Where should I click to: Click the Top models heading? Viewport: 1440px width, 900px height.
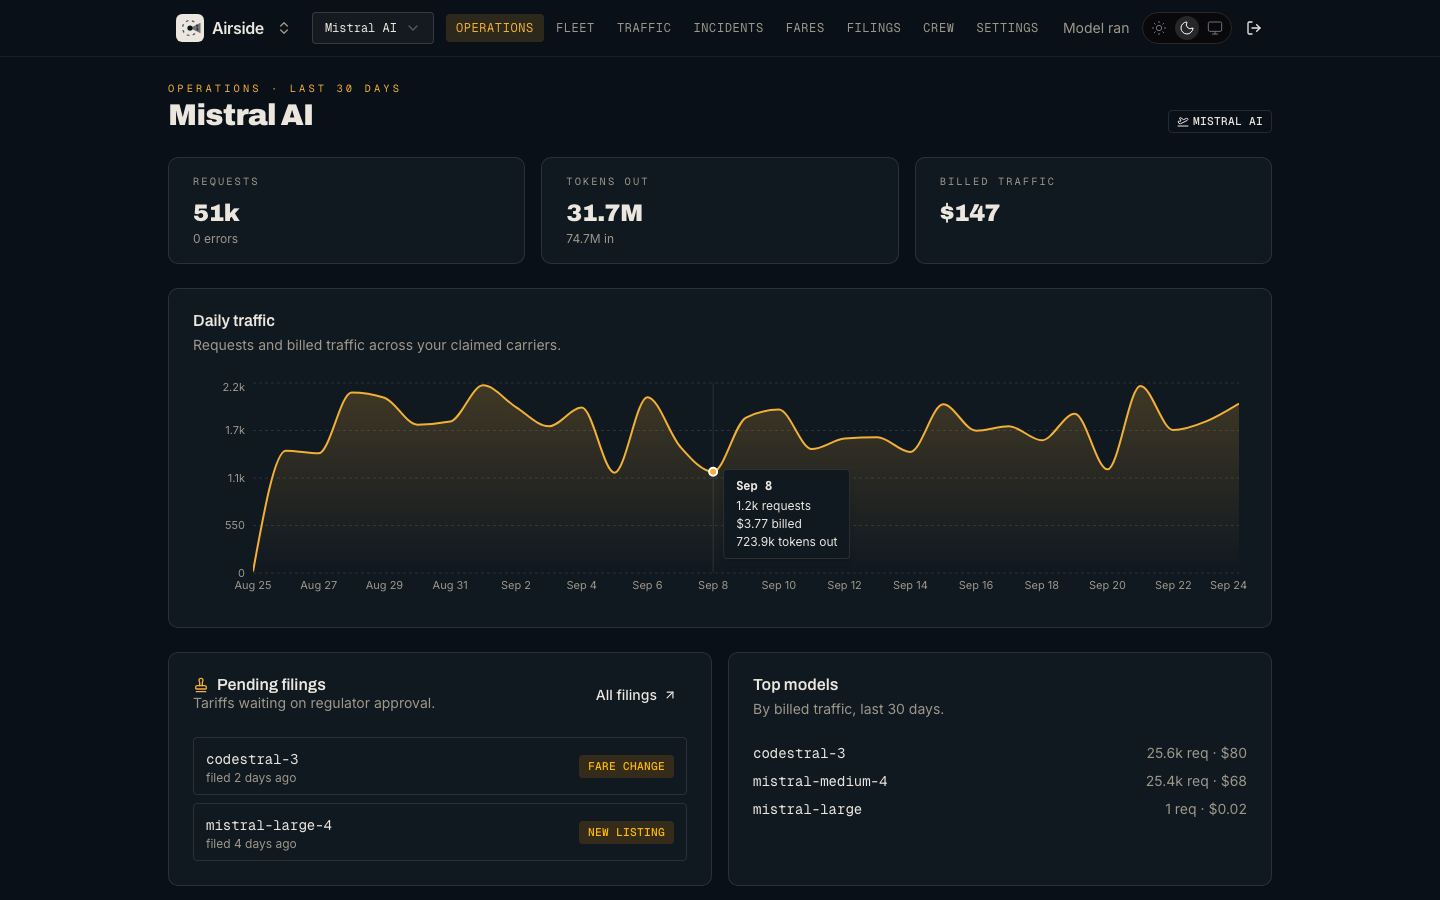796,685
